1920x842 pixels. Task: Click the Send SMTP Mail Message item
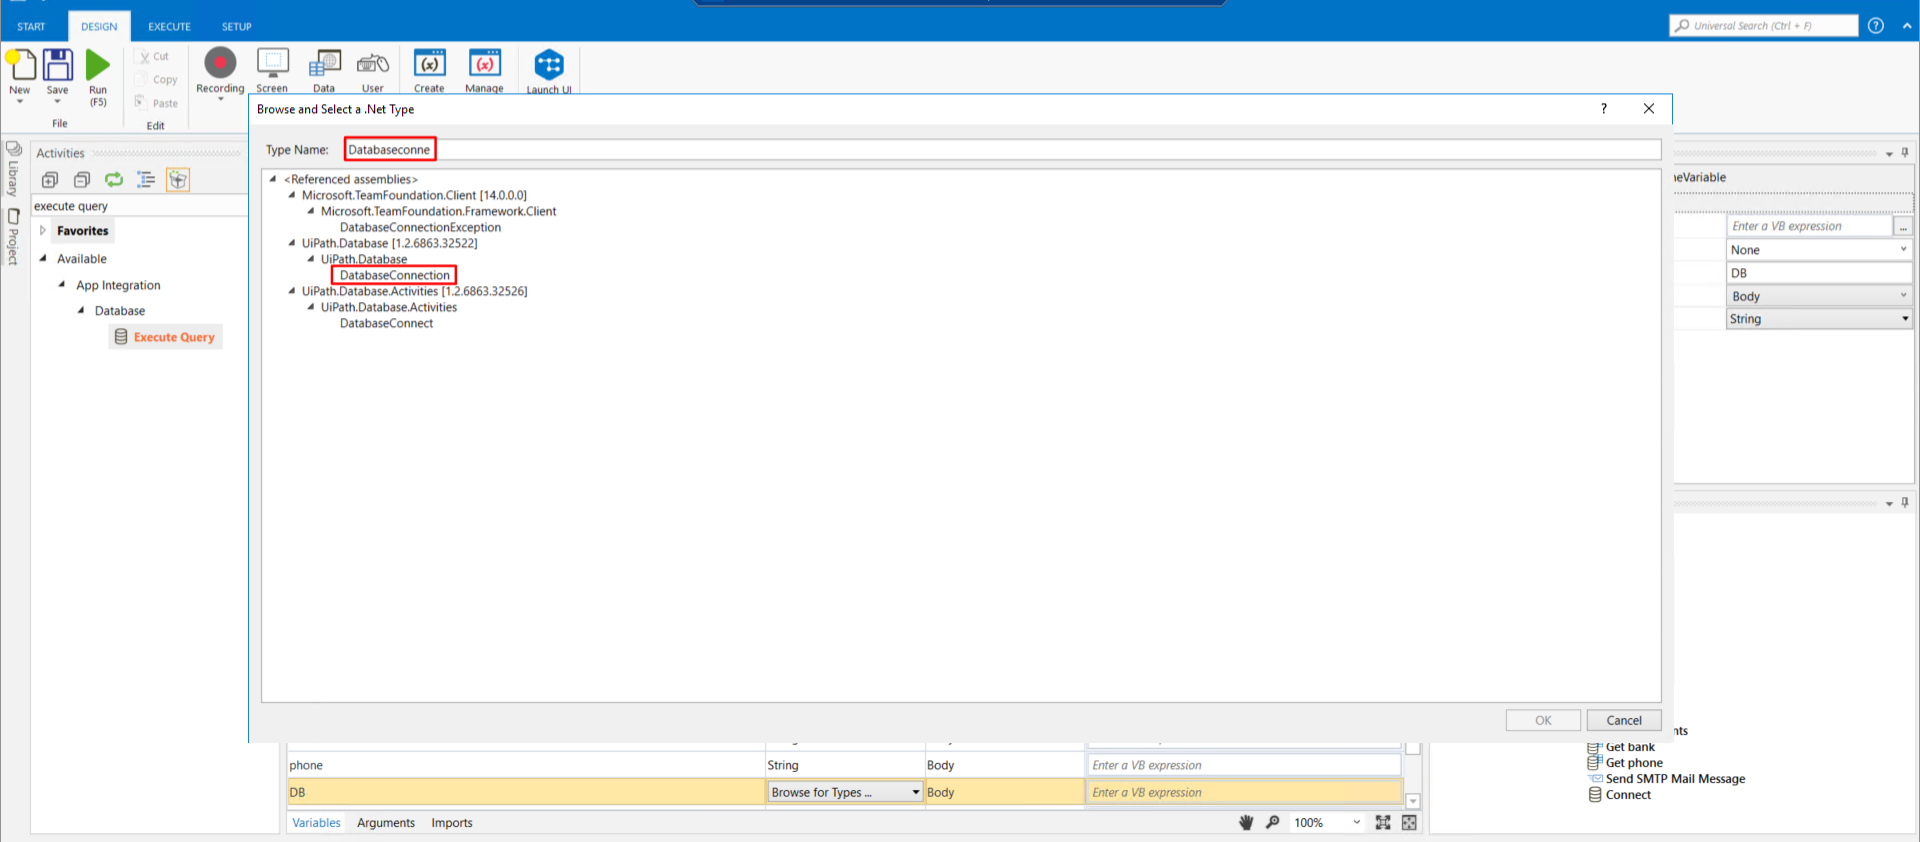(1667, 779)
